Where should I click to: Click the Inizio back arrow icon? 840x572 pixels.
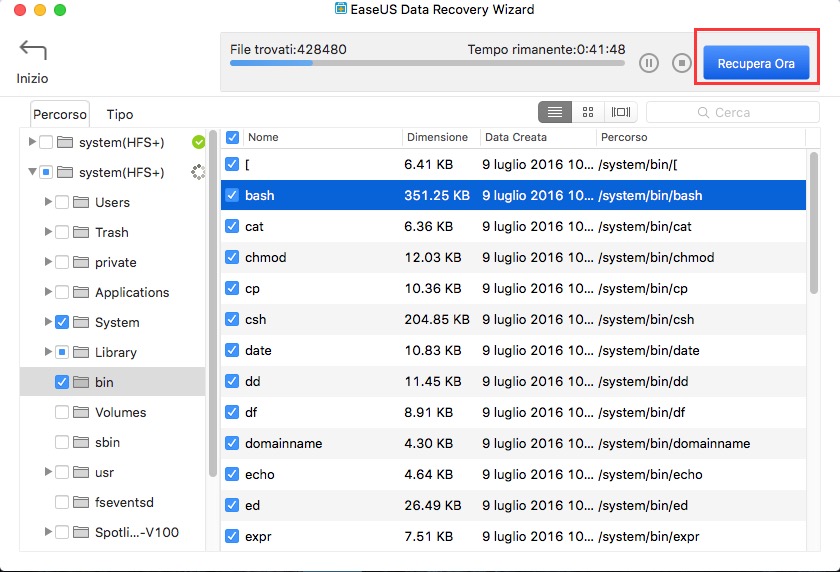click(33, 50)
